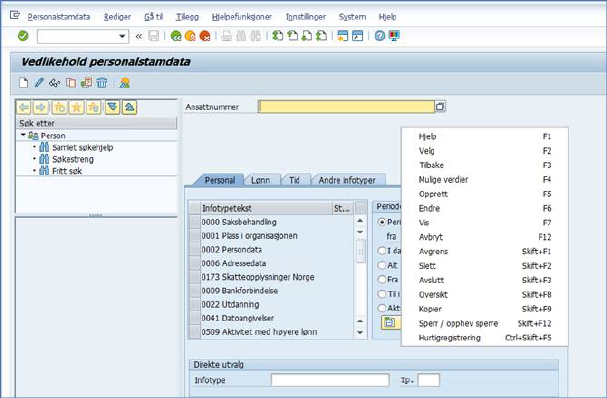The image size is (607, 398).
Task: Go to last page icon
Action: pyautogui.click(x=321, y=36)
